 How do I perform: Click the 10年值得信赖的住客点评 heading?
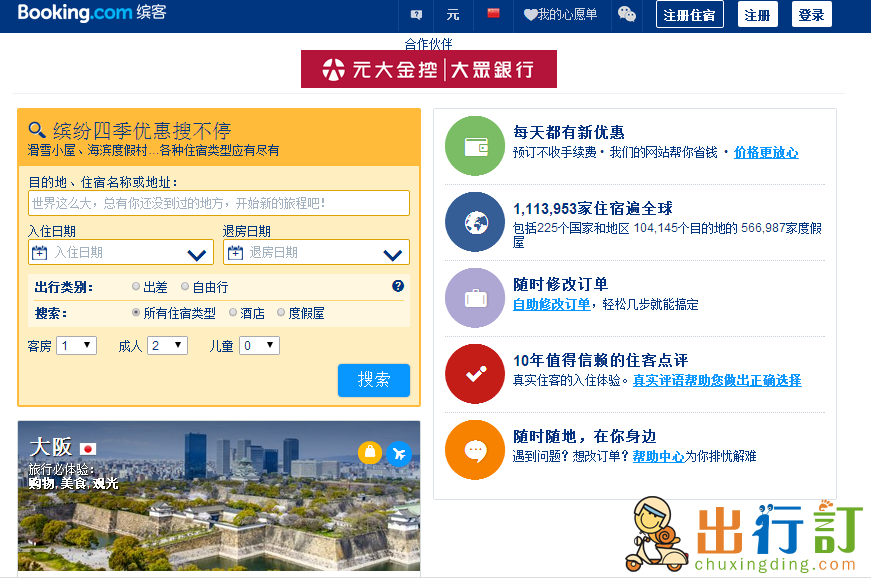pyautogui.click(x=600, y=360)
